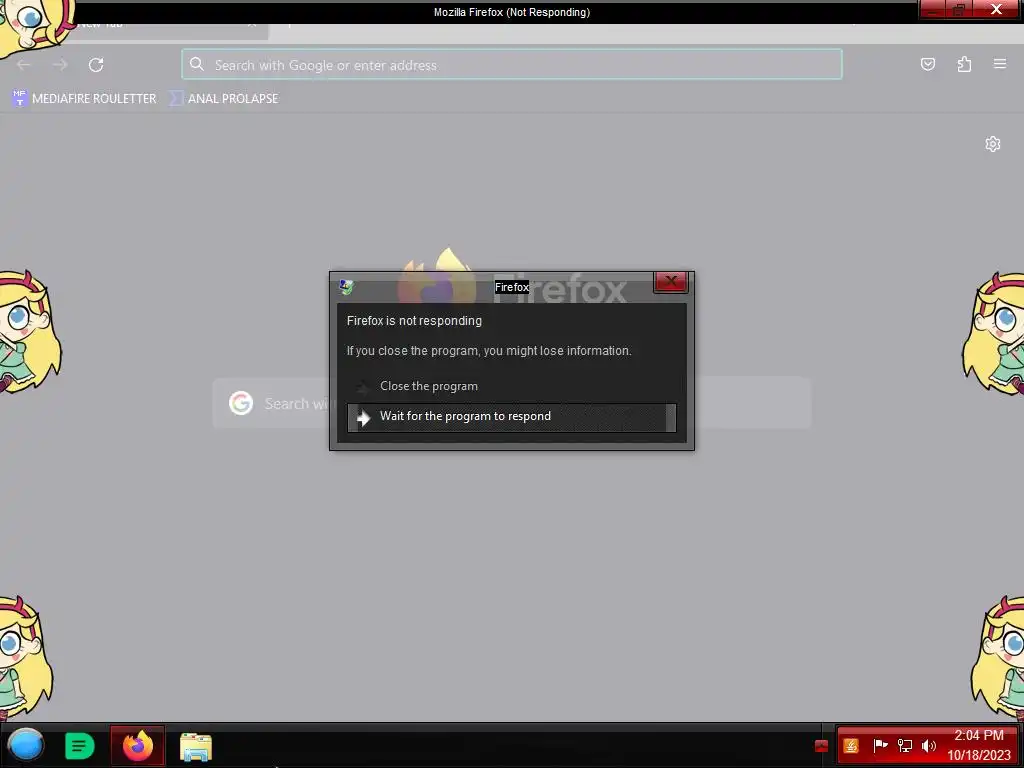Viewport: 1024px width, 768px height.
Task: Click the dialog's title bar program icon
Action: 346,287
